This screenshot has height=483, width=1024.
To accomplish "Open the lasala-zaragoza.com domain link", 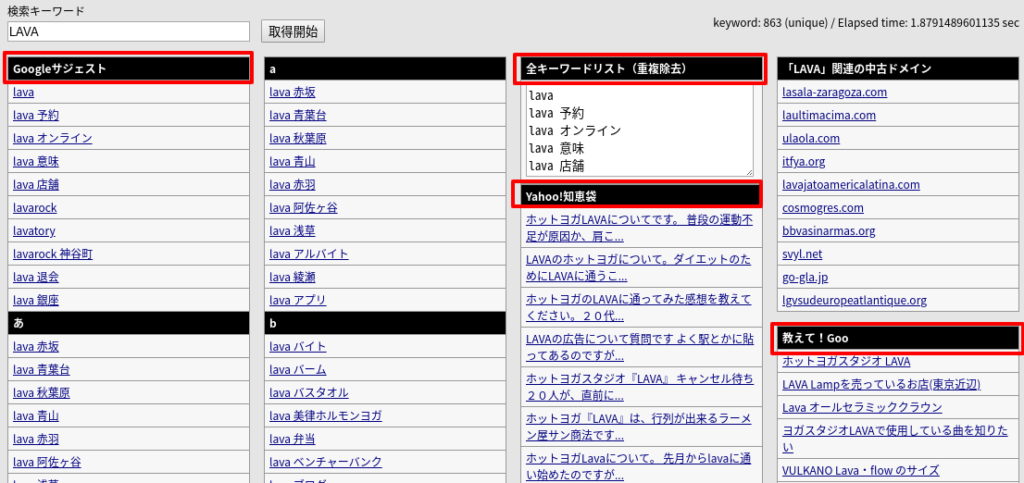I will [x=835, y=92].
